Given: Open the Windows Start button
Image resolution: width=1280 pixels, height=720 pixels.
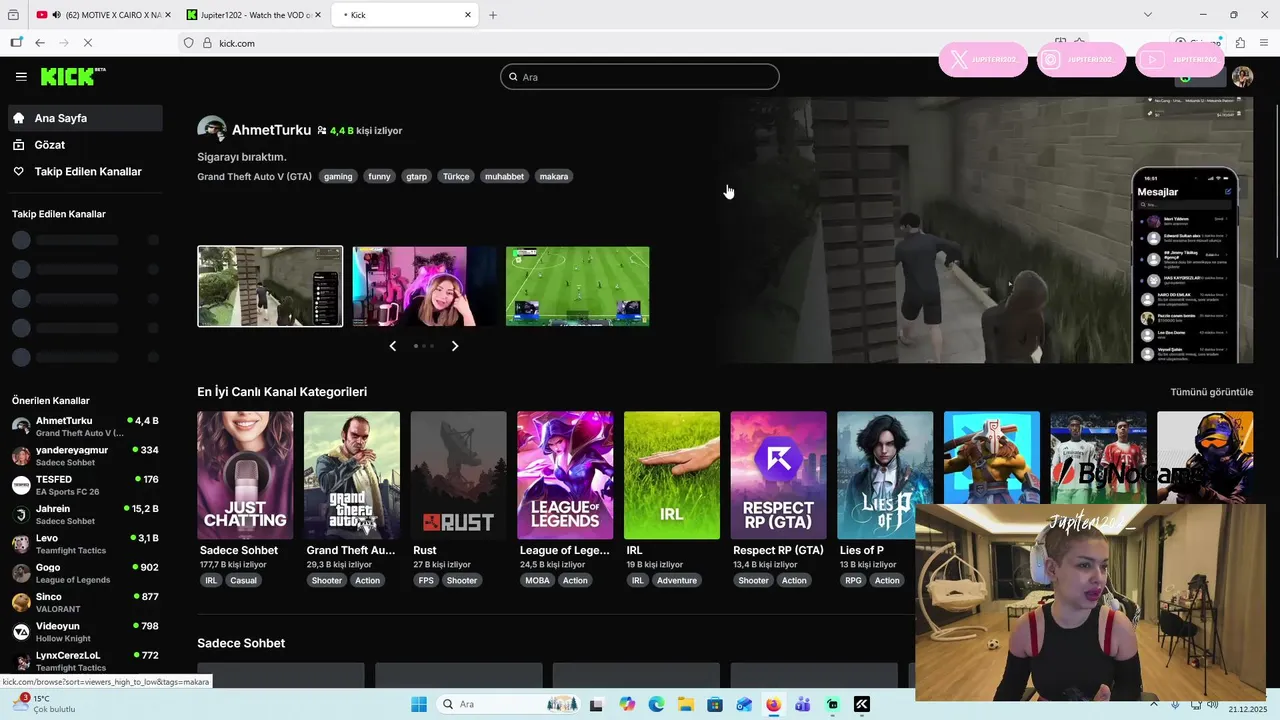Looking at the screenshot, I should [418, 704].
